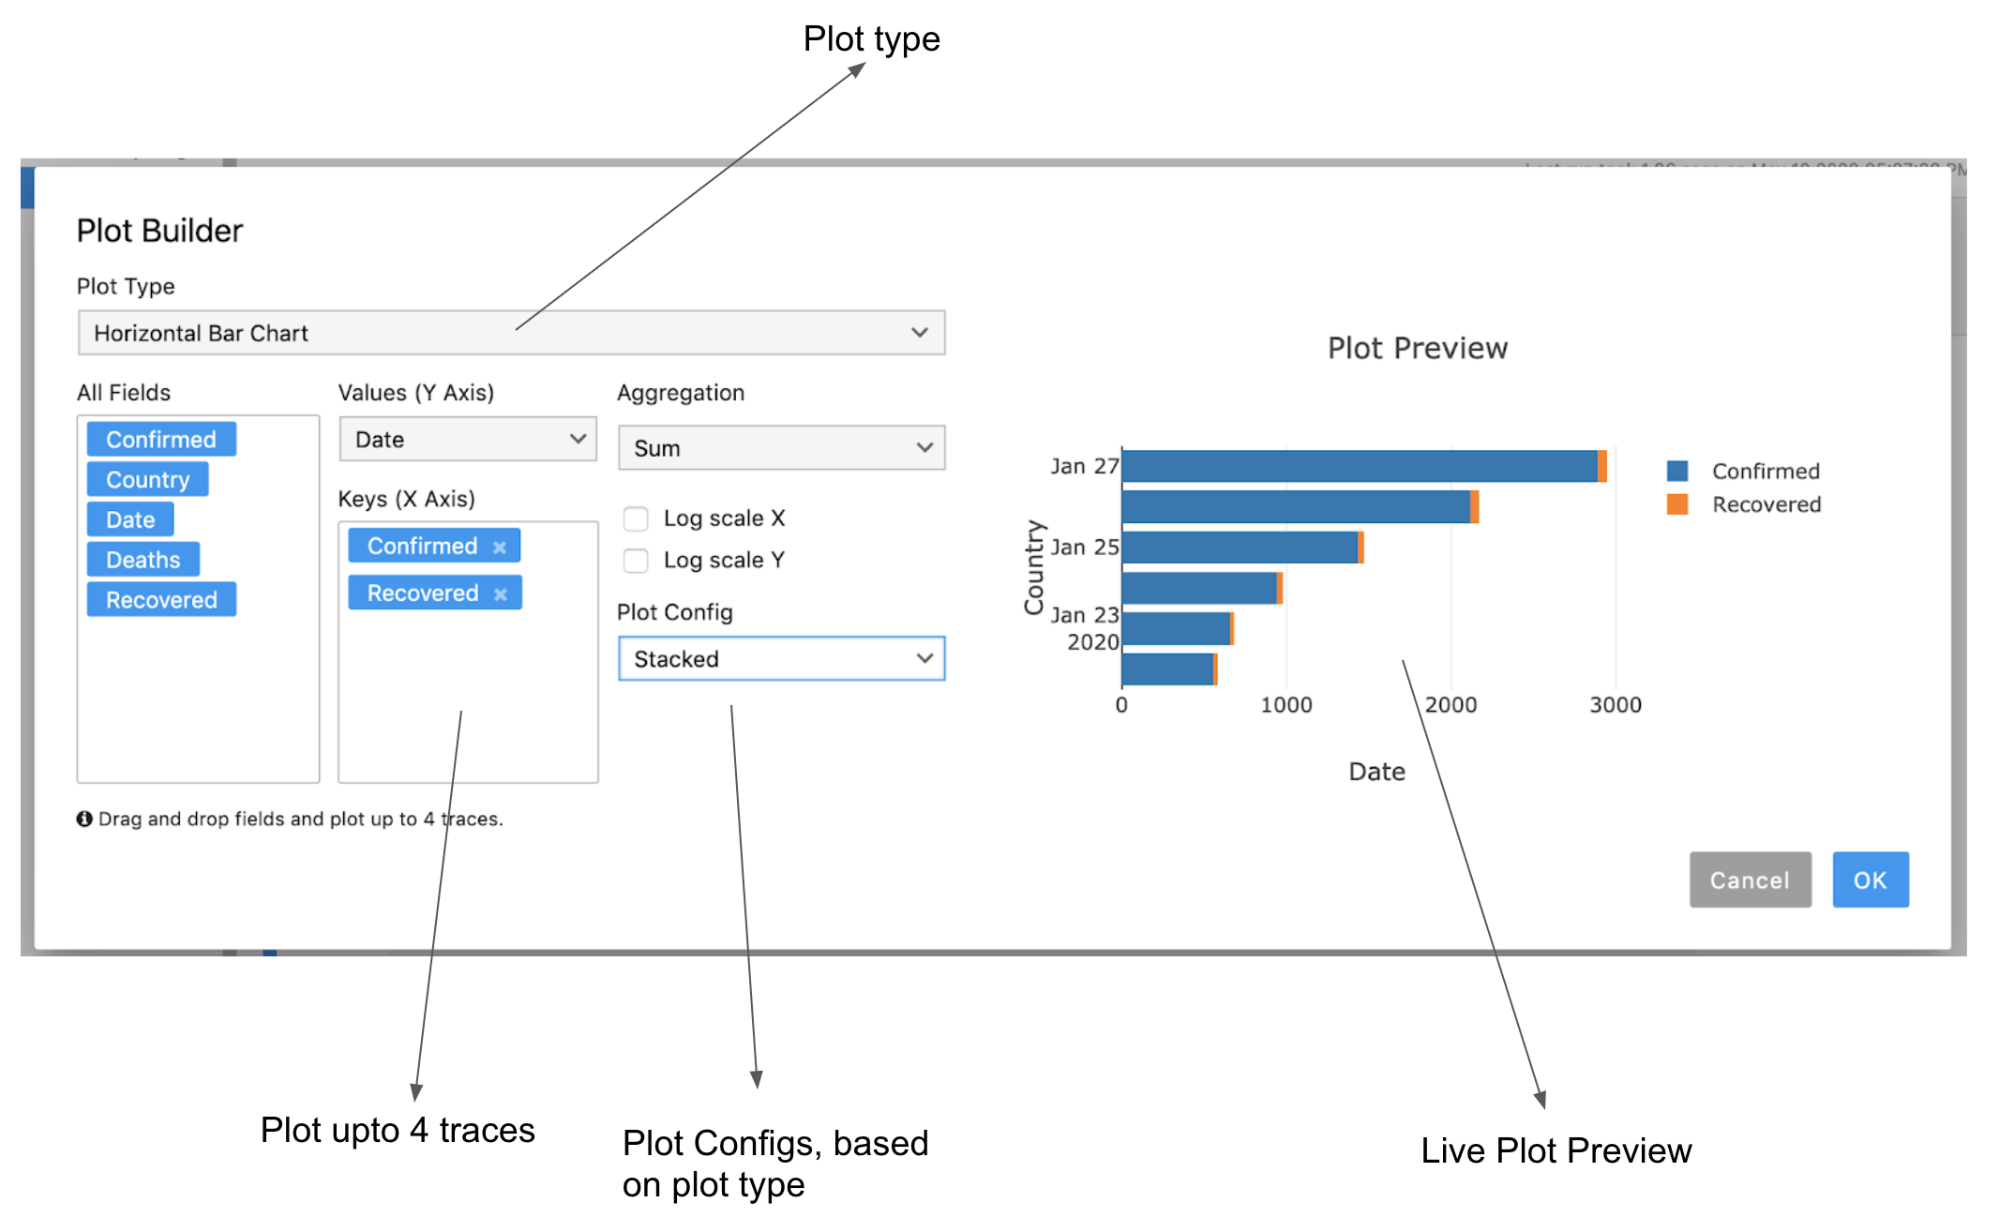This screenshot has height=1227, width=1999.
Task: Click the orange Recovered legend marker
Action: point(1677,504)
